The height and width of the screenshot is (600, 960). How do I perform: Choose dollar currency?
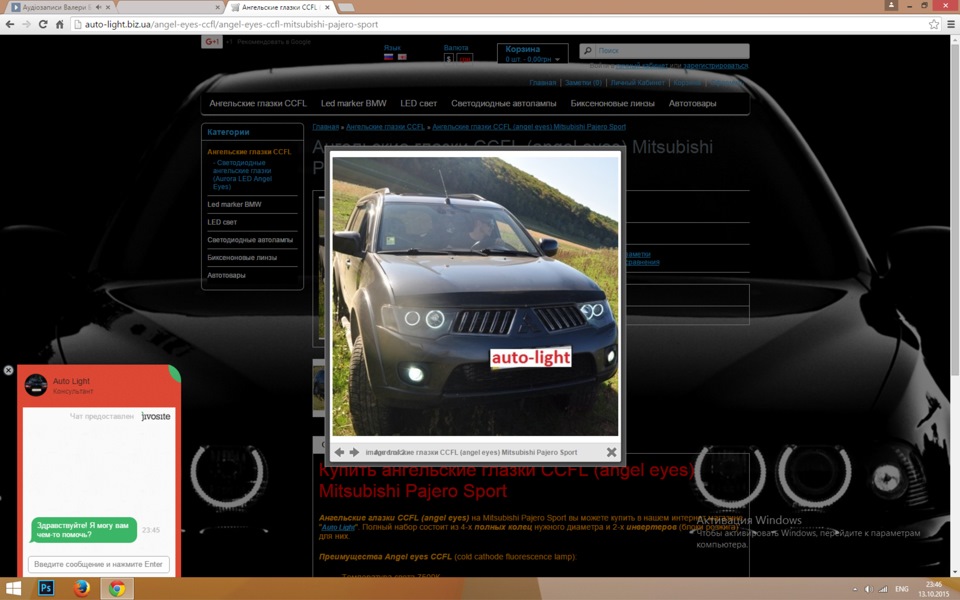tap(449, 59)
